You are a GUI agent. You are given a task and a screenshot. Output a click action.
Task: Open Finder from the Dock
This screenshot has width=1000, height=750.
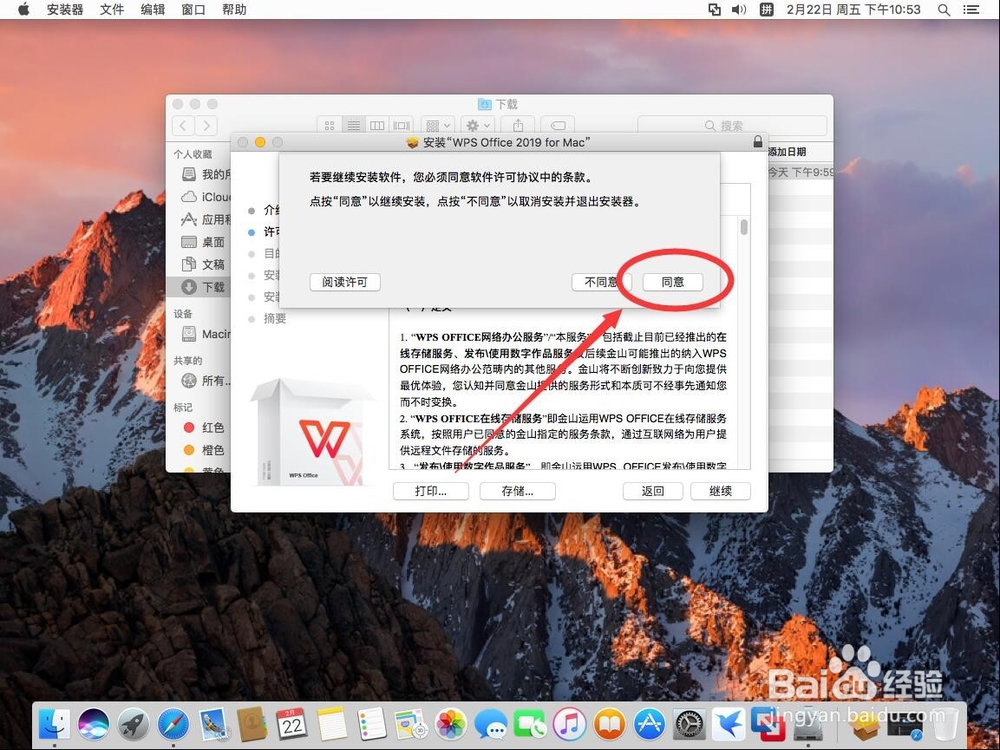tap(54, 724)
